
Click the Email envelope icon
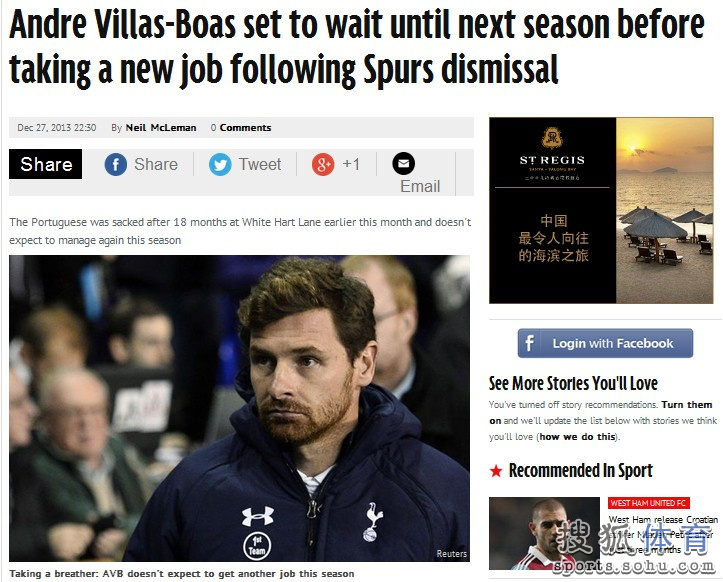[403, 163]
